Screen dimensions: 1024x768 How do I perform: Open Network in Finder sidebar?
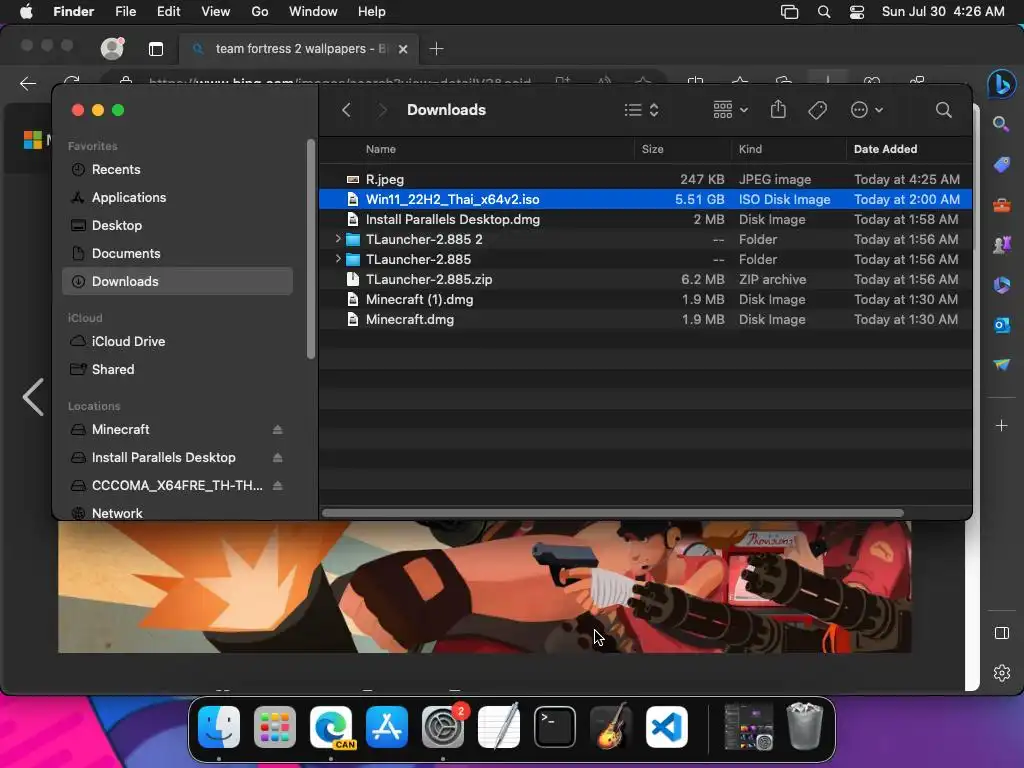pos(178,513)
